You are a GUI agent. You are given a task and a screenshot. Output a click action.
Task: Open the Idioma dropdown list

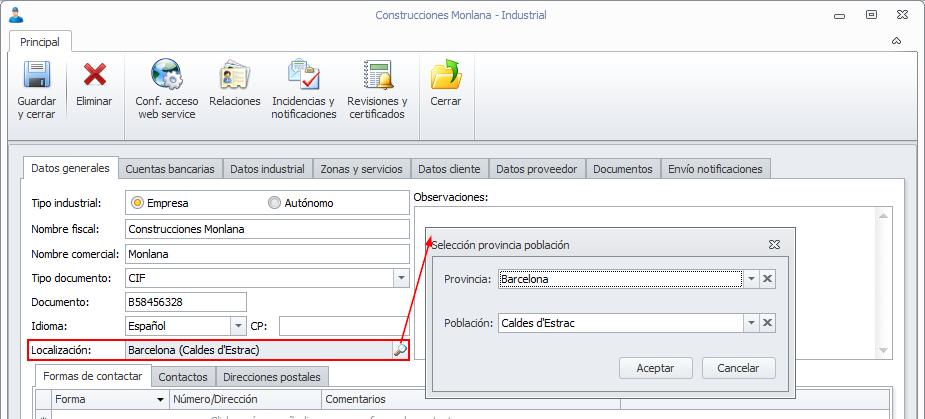237,326
